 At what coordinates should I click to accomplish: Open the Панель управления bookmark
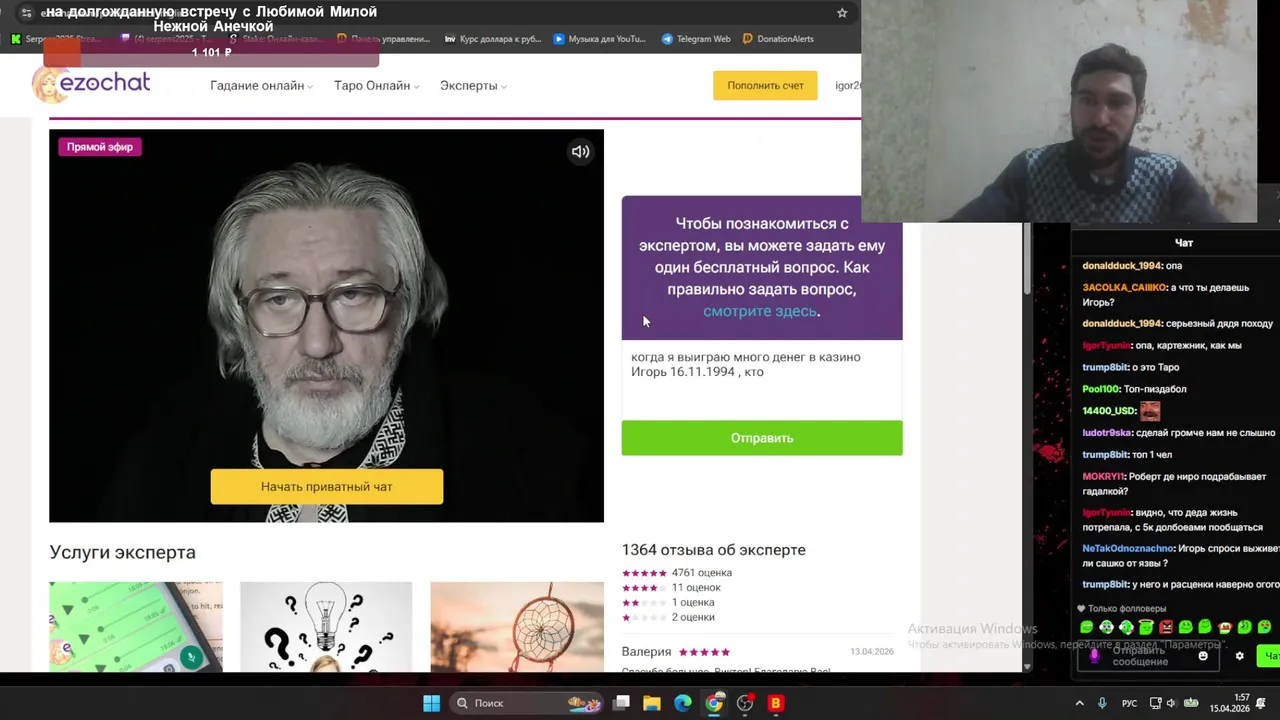tap(383, 39)
